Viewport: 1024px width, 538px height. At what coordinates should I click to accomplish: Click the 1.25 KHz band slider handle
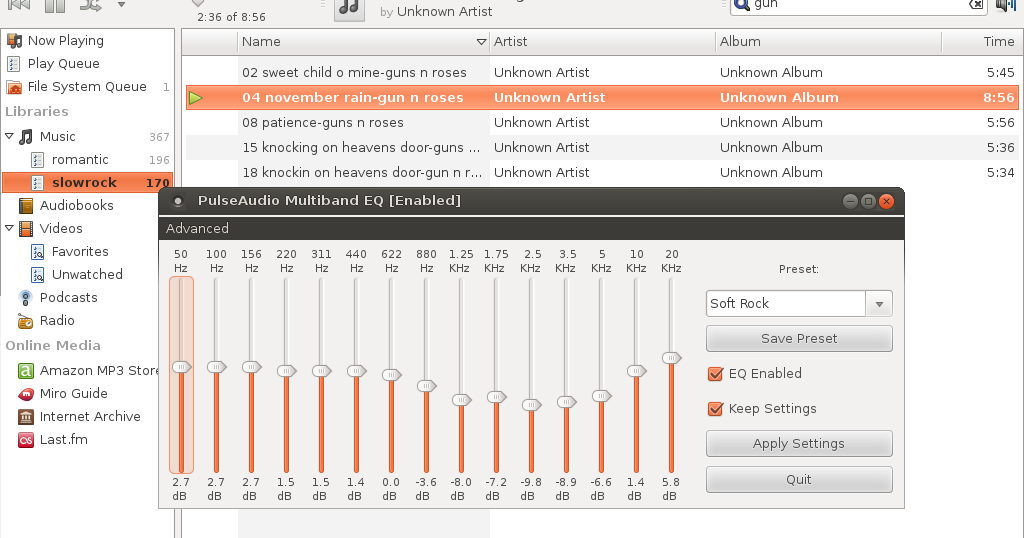click(461, 400)
